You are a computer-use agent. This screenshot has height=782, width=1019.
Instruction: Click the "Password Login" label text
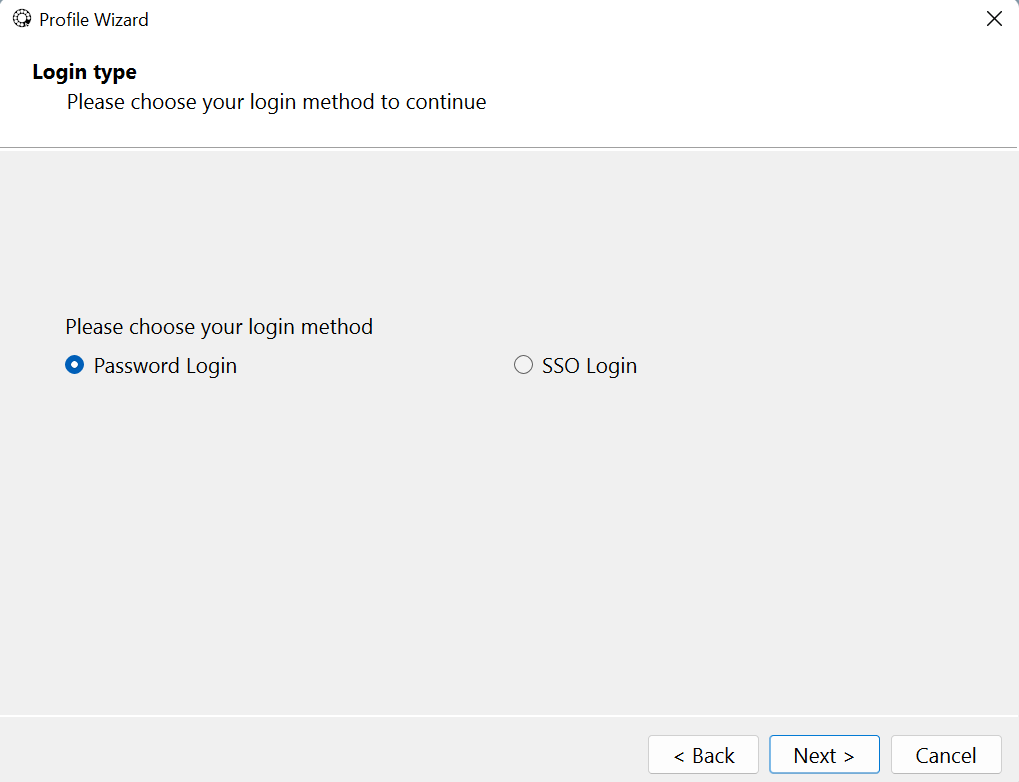[x=165, y=366]
